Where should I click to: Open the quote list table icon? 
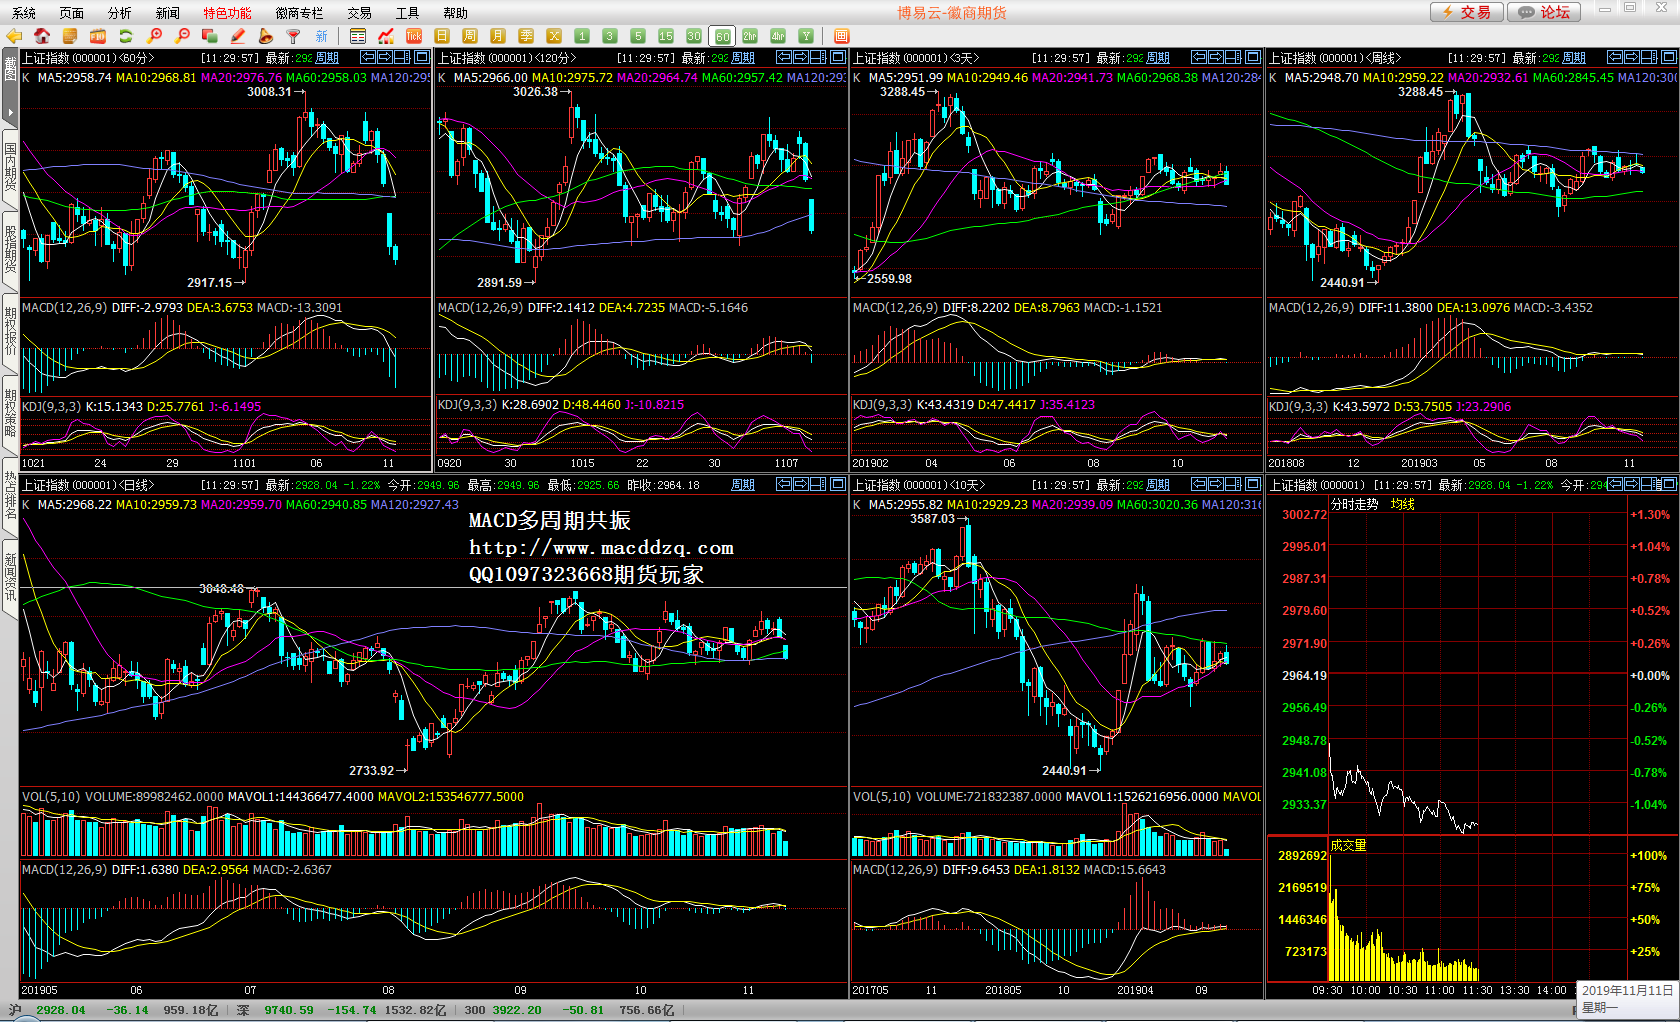(358, 36)
